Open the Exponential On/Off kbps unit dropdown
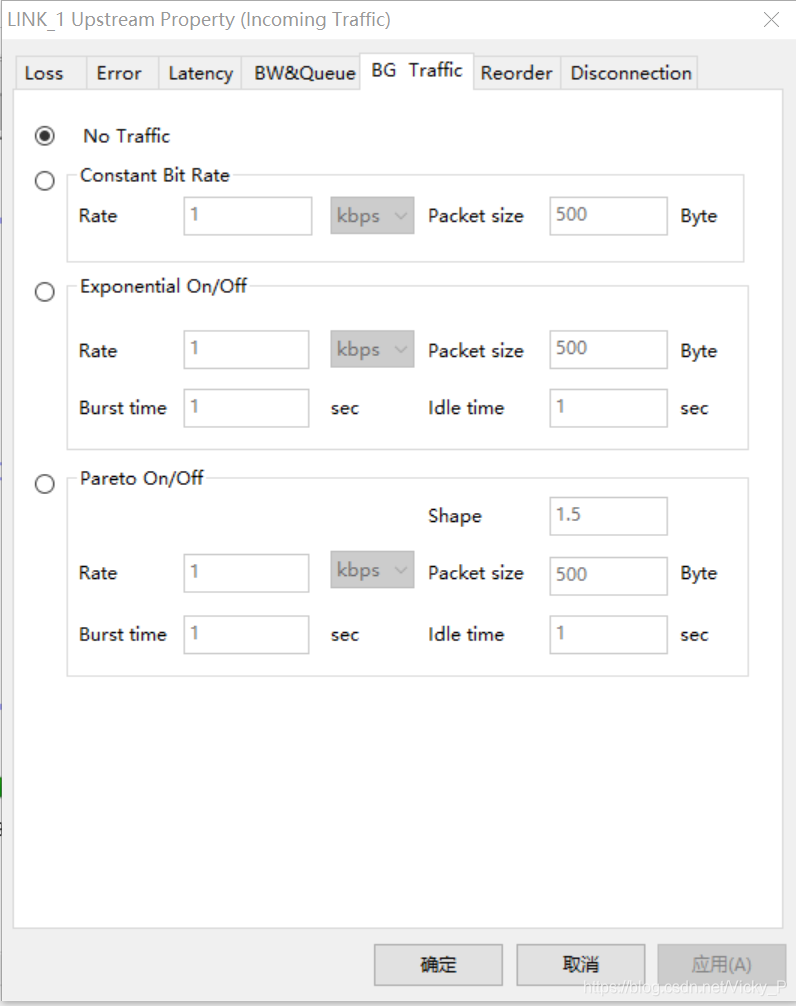Viewport: 796px width, 1006px height. [x=372, y=349]
